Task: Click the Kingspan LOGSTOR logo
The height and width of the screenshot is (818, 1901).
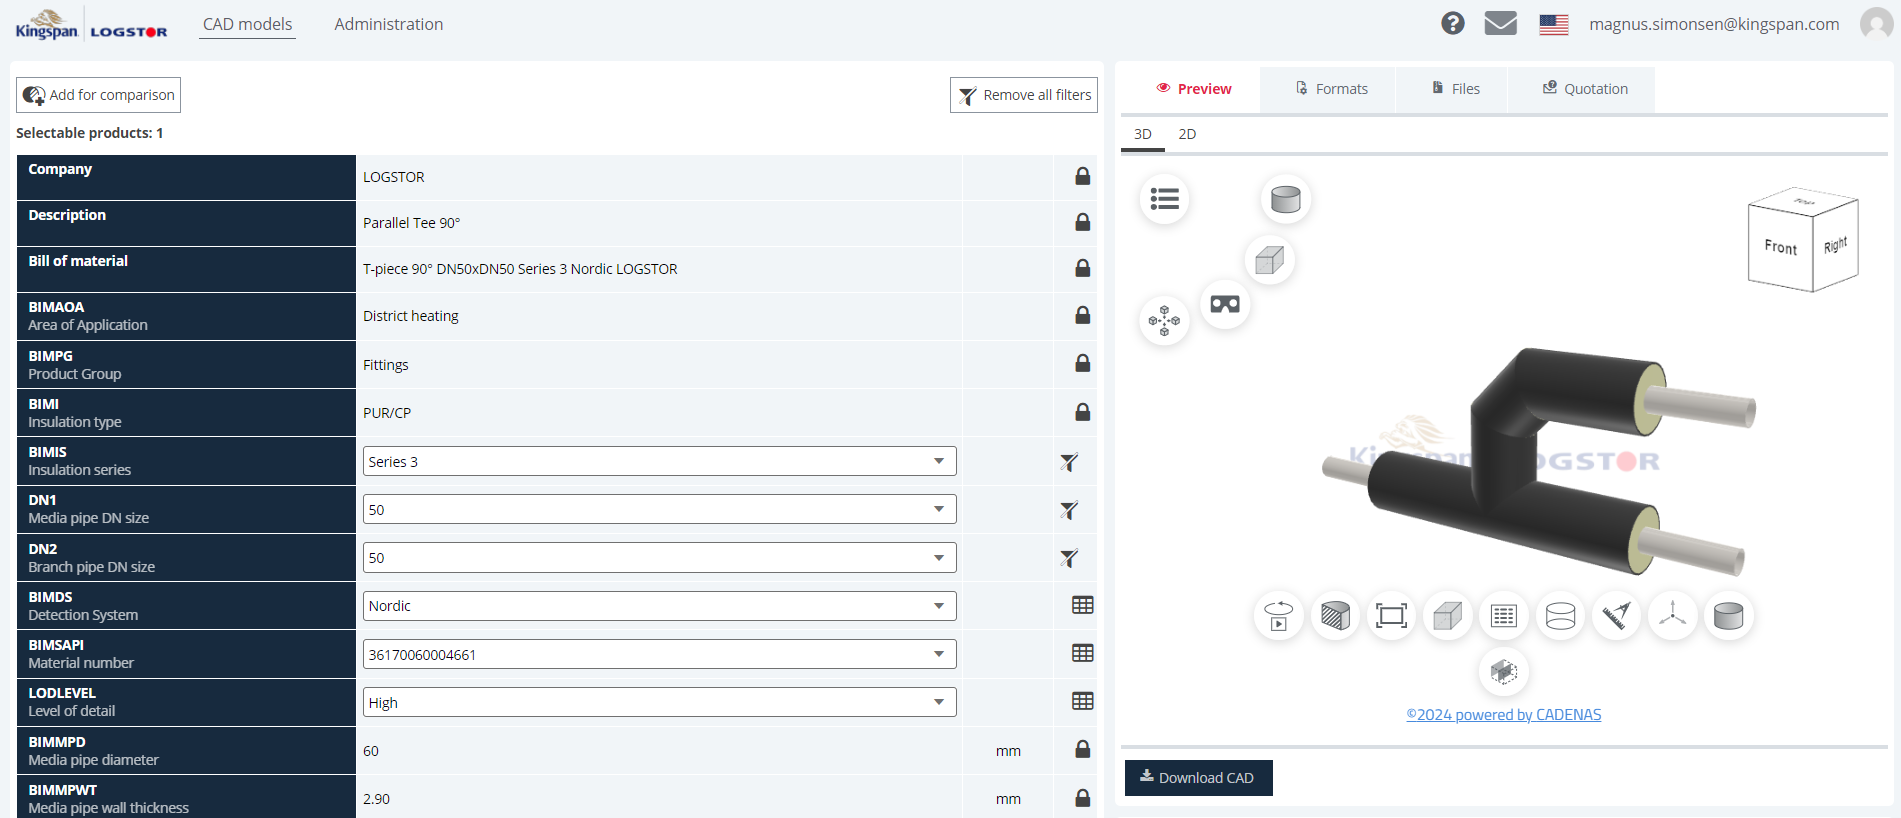Action: pos(91,25)
